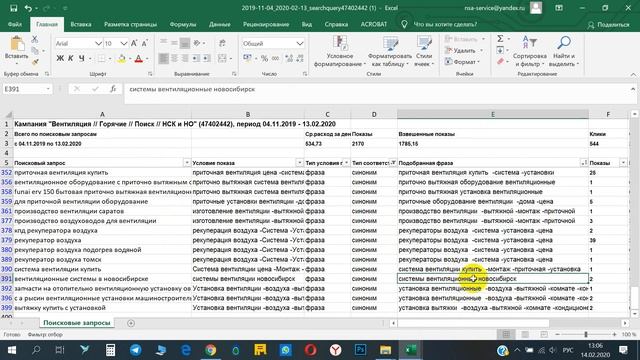The height and width of the screenshot is (360, 640).
Task: Click zoom in plus button
Action: point(614,334)
